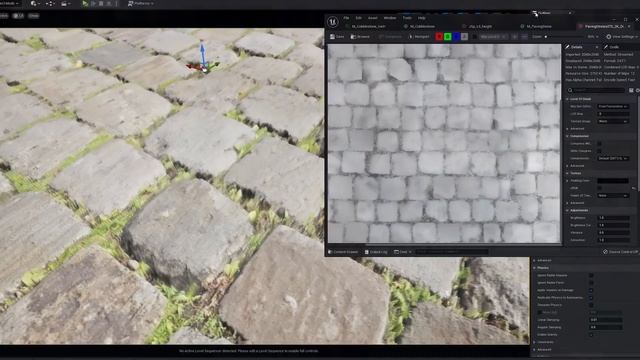Toggle the Ignore Radial Impulse checkbox
The height and width of the screenshot is (360, 640).
(x=591, y=276)
